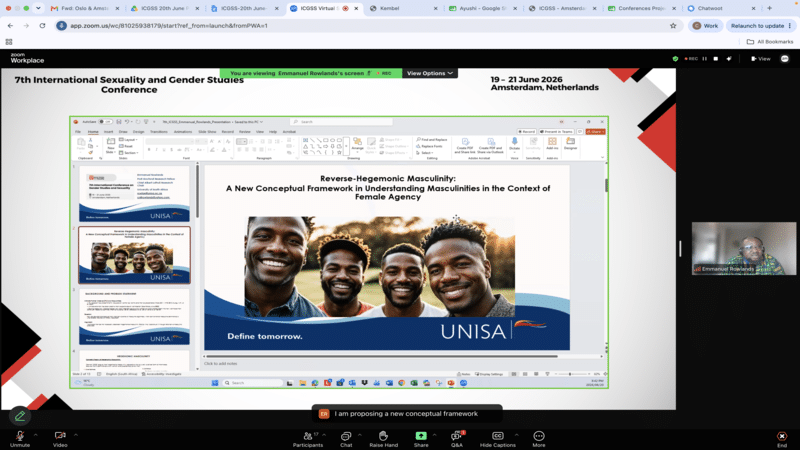Viewport: 800px width, 450px height.
Task: Select Emmanuel Rowlands video thumbnail
Action: click(x=743, y=248)
